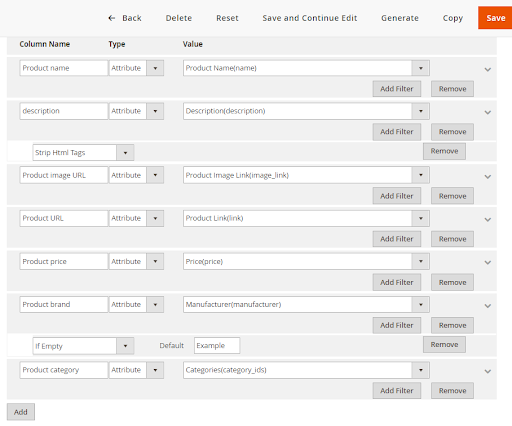Open the Description(description) value dropdown
This screenshot has height=426, width=512.
pyautogui.click(x=306, y=111)
